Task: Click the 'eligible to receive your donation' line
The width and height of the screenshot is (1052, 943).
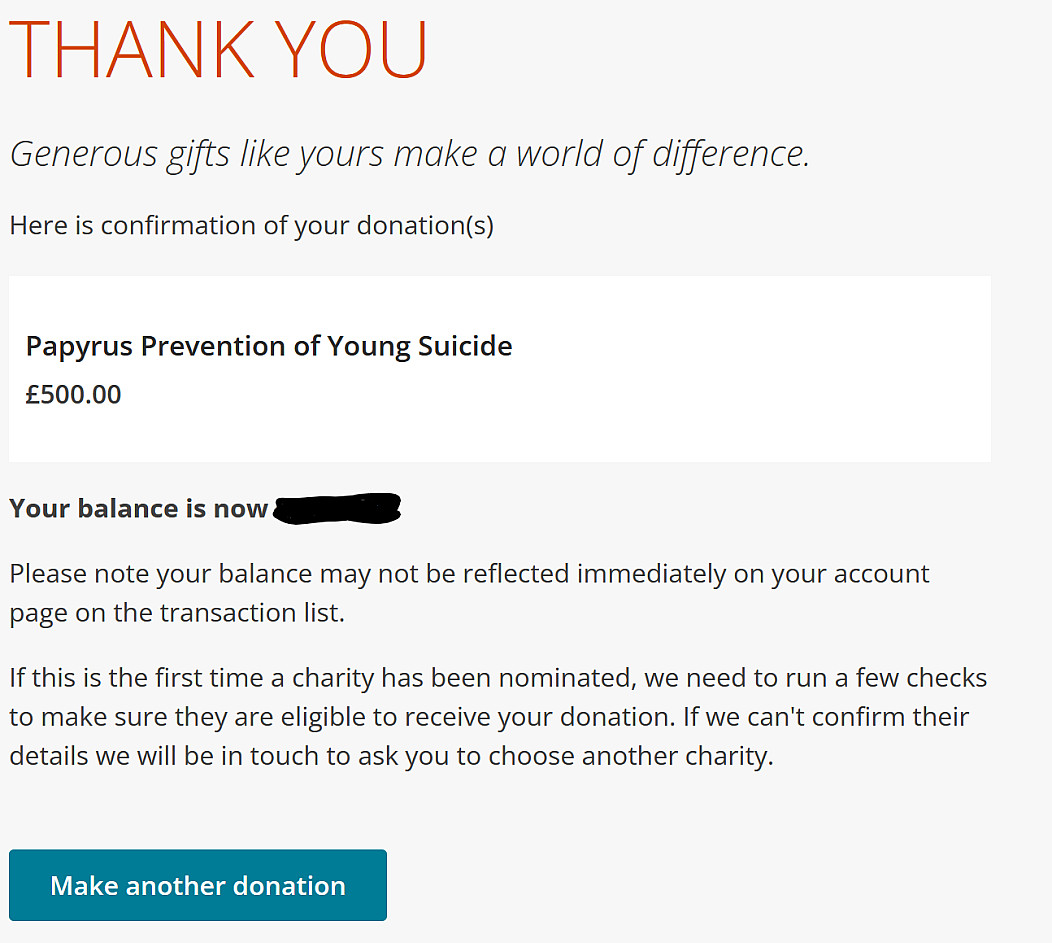Action: point(489,717)
